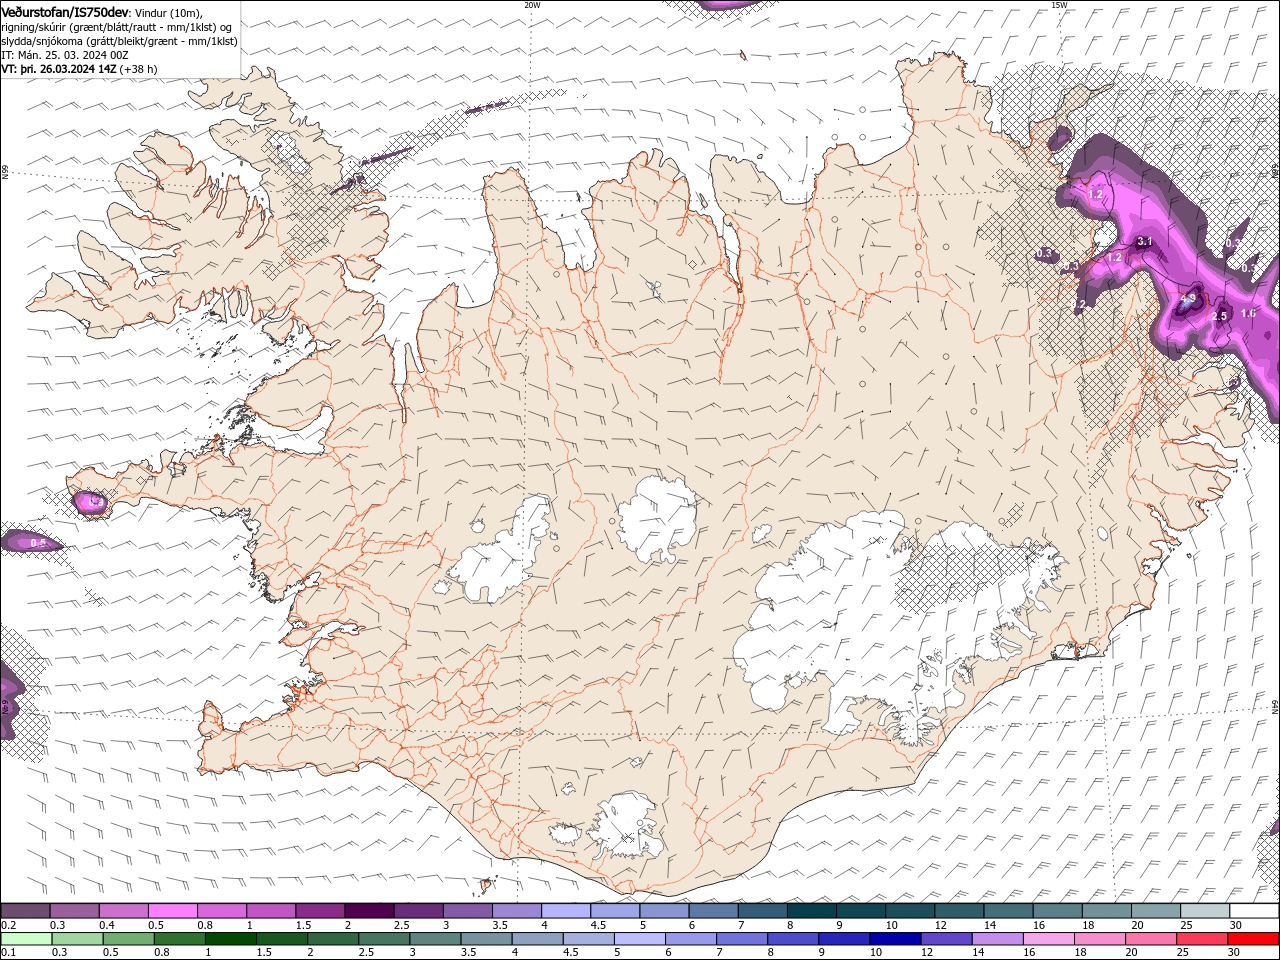Viewport: 1280px width, 960px height.
Task: Select the magenta 1.5 swatch in snow legend
Action: coord(320,911)
